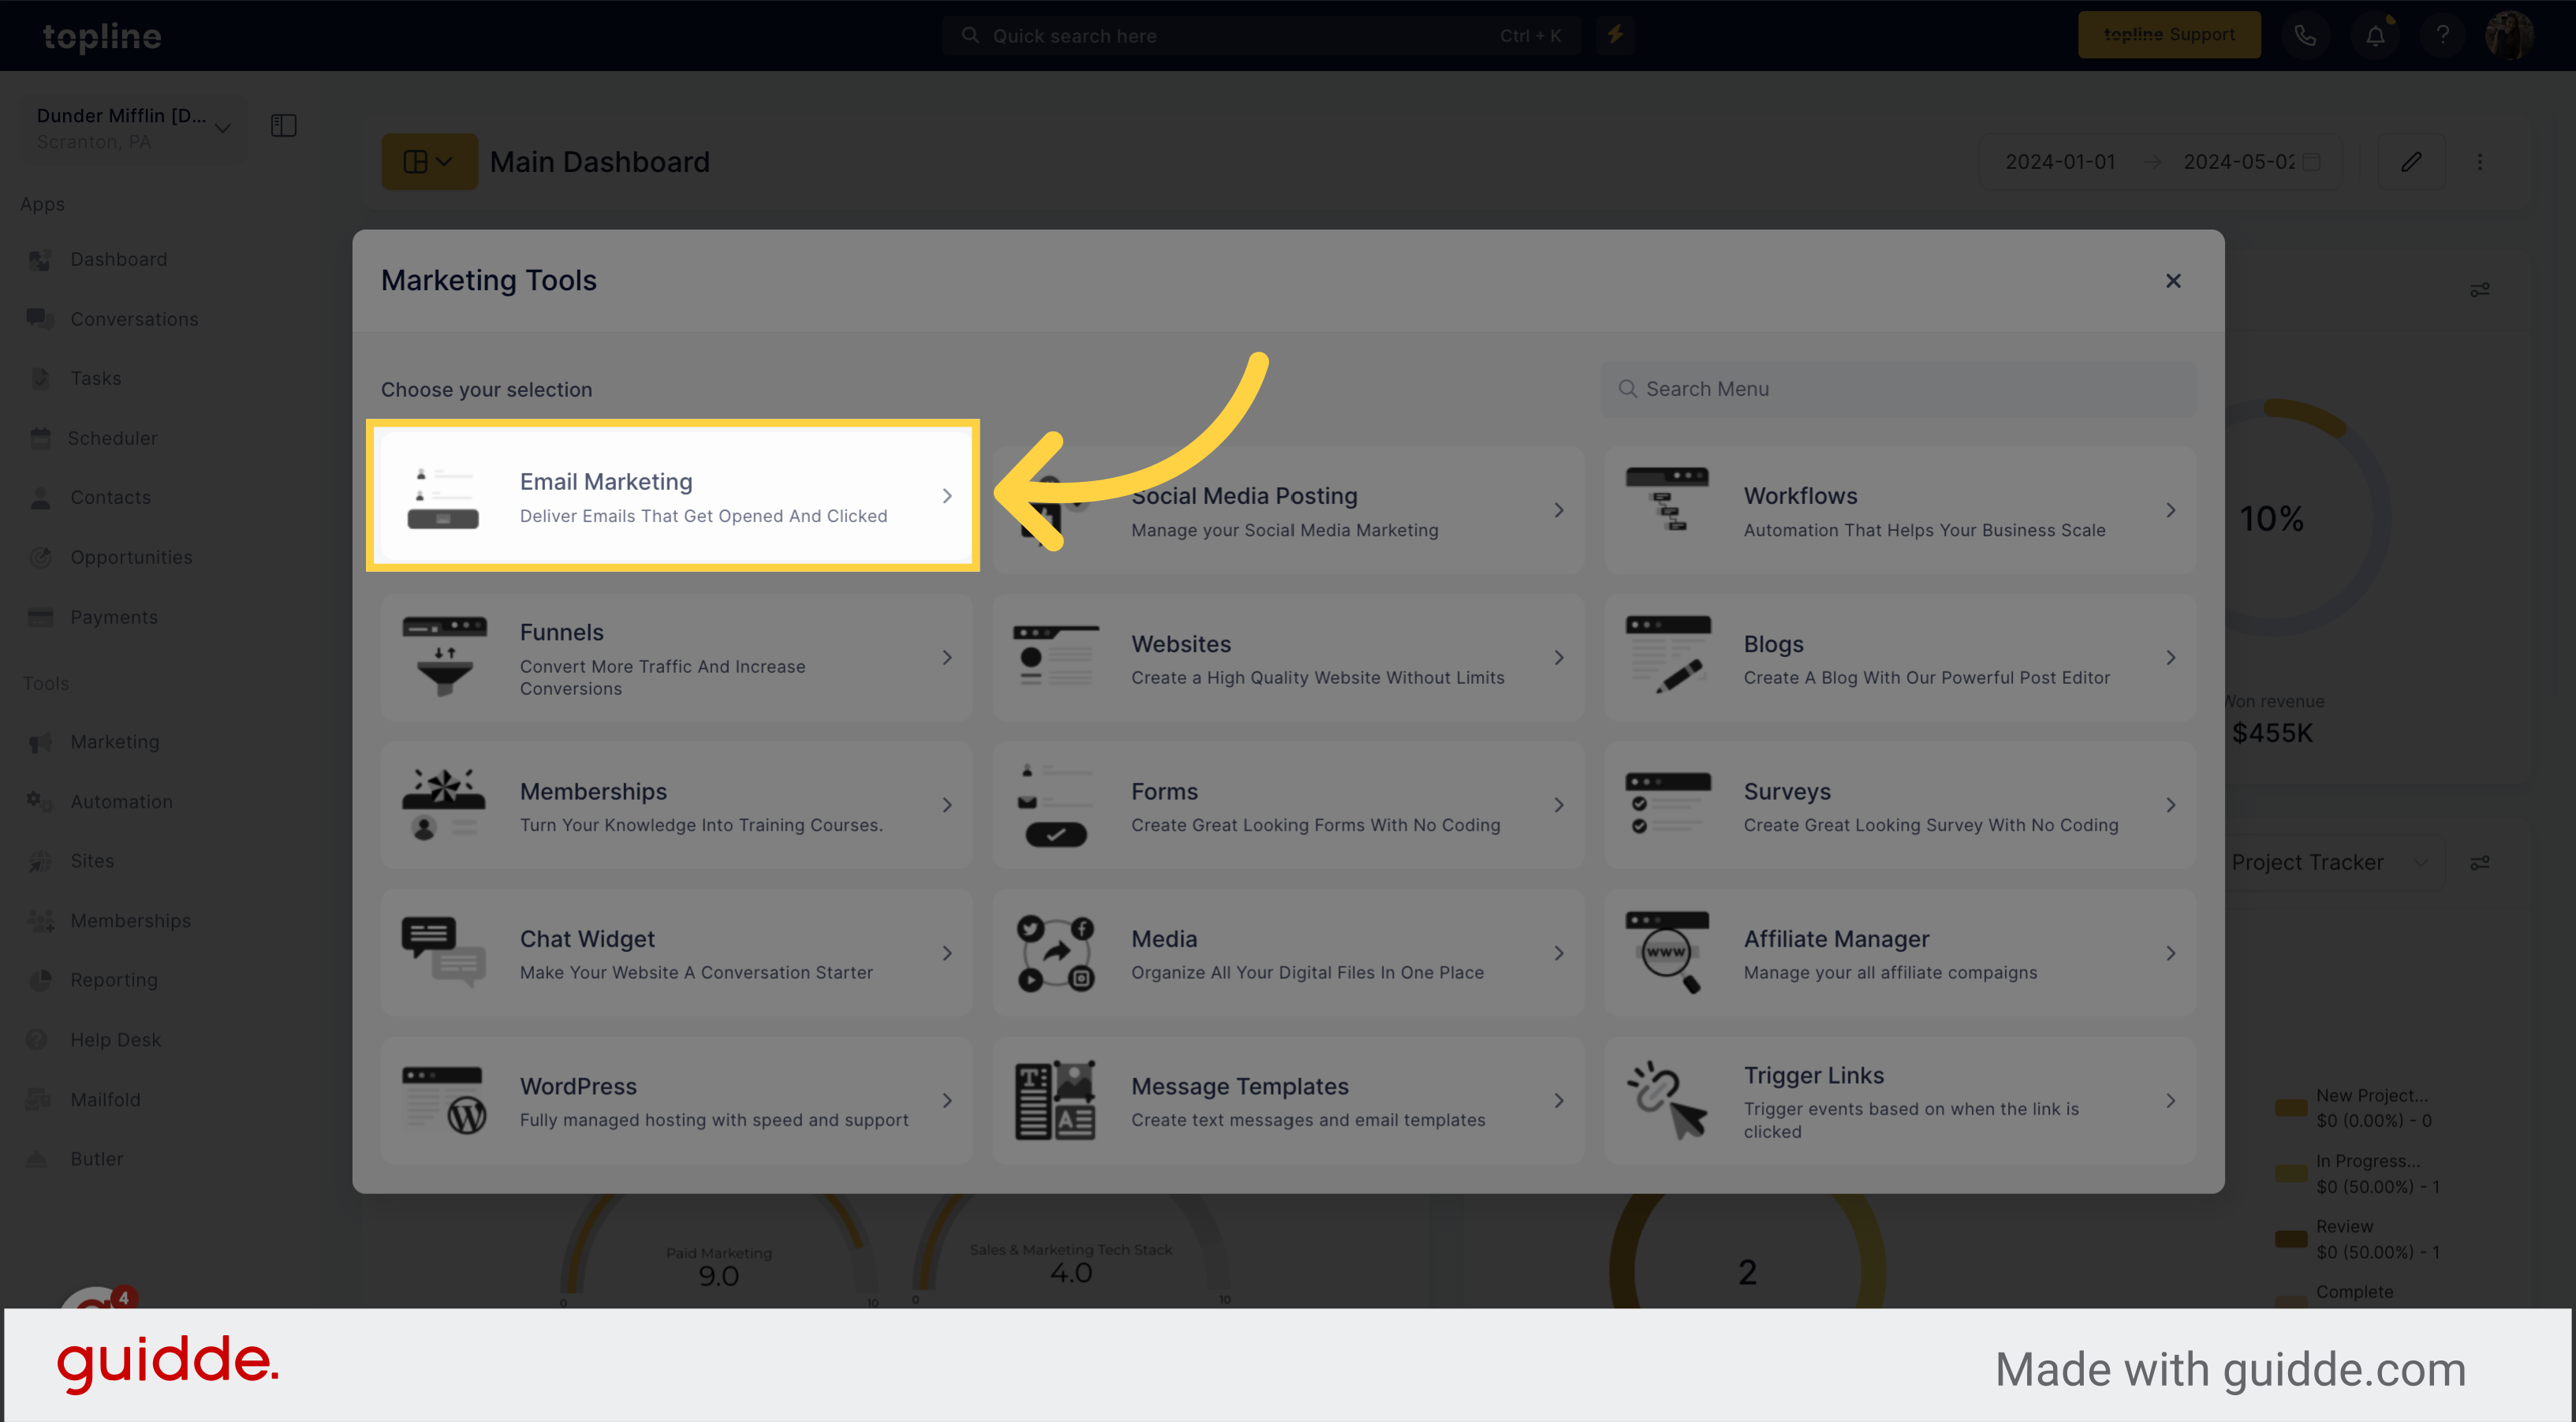Open the WordPress option
Screen dimensions: 2576x1422
point(676,1100)
